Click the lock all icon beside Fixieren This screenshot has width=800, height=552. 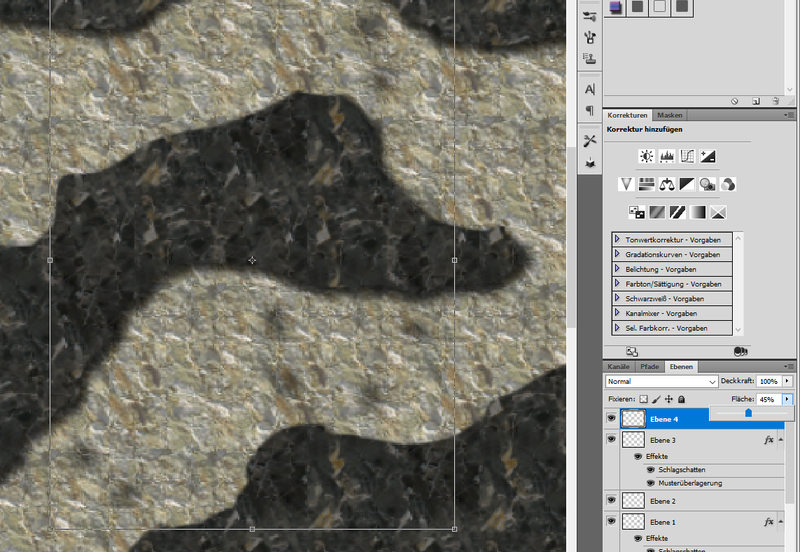point(681,399)
